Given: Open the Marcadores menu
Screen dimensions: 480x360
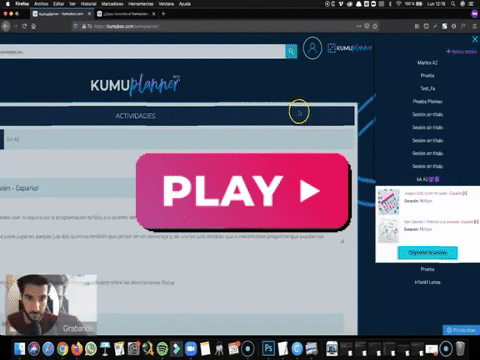Looking at the screenshot, I should point(112,4).
